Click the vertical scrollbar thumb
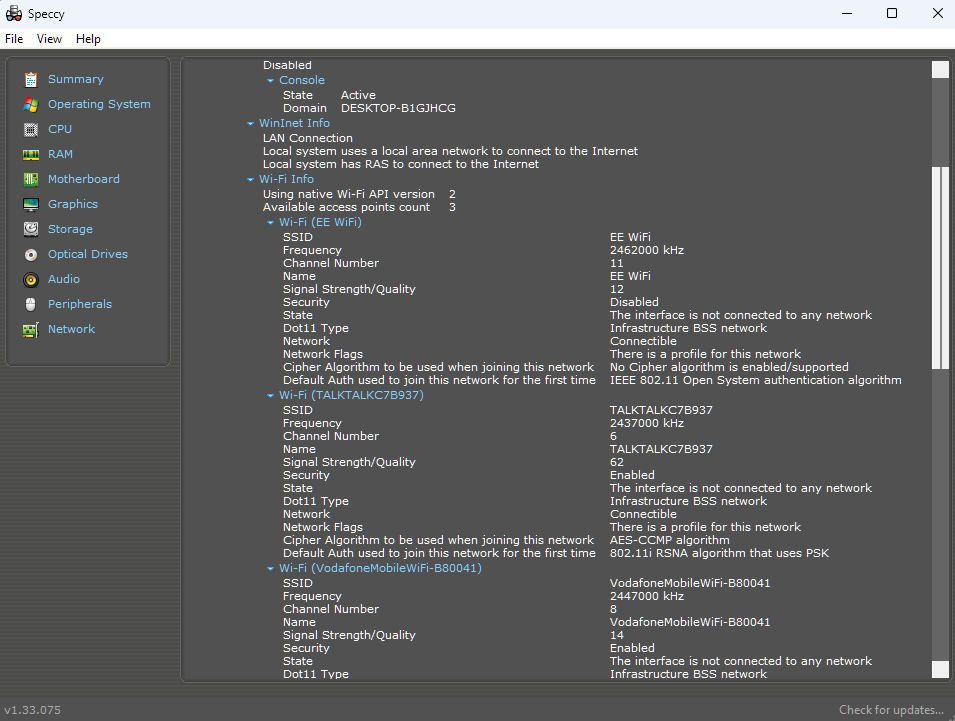 [x=940, y=268]
